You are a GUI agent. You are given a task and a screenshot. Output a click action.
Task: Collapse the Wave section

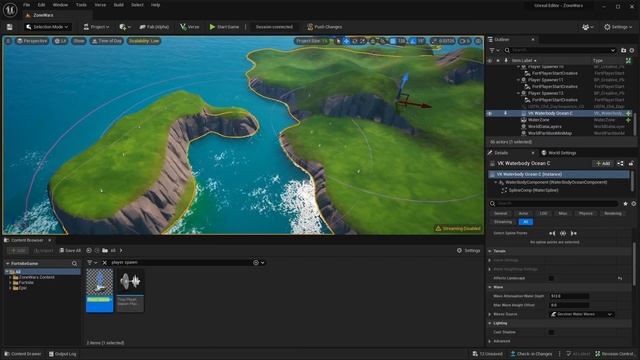point(490,287)
